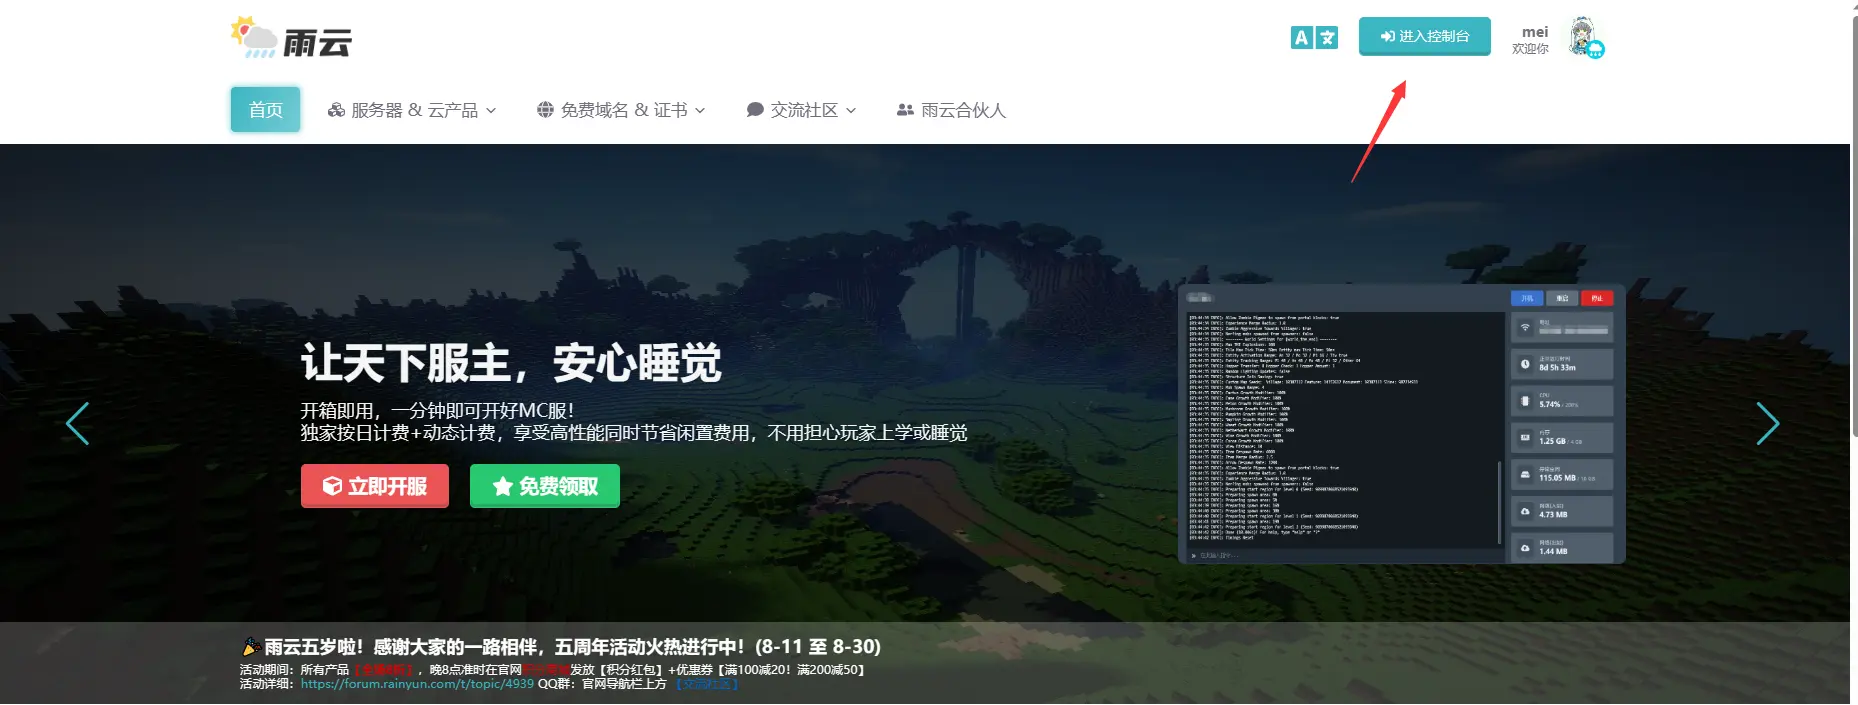Expand the 服务器 & 云产品 chevron

tap(491, 111)
